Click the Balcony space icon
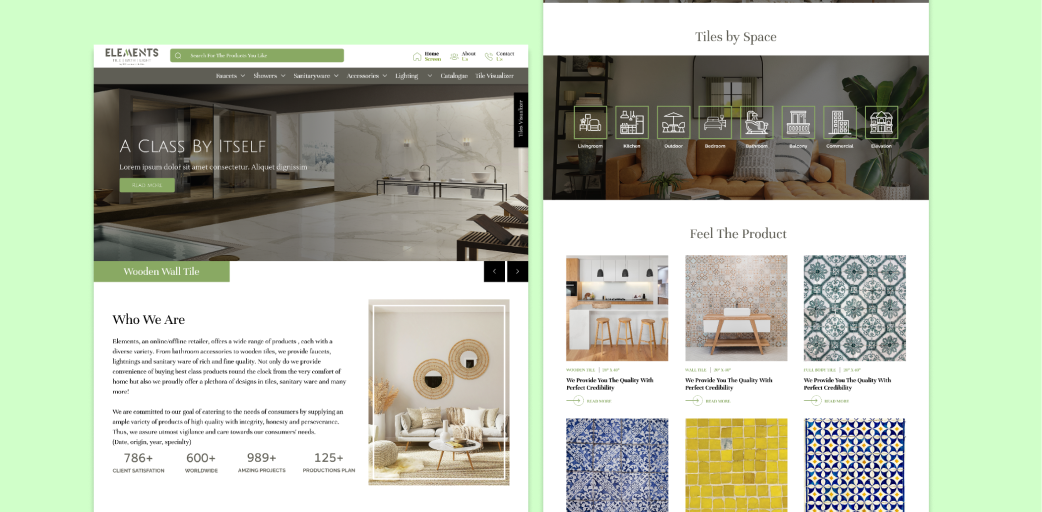 [x=798, y=123]
